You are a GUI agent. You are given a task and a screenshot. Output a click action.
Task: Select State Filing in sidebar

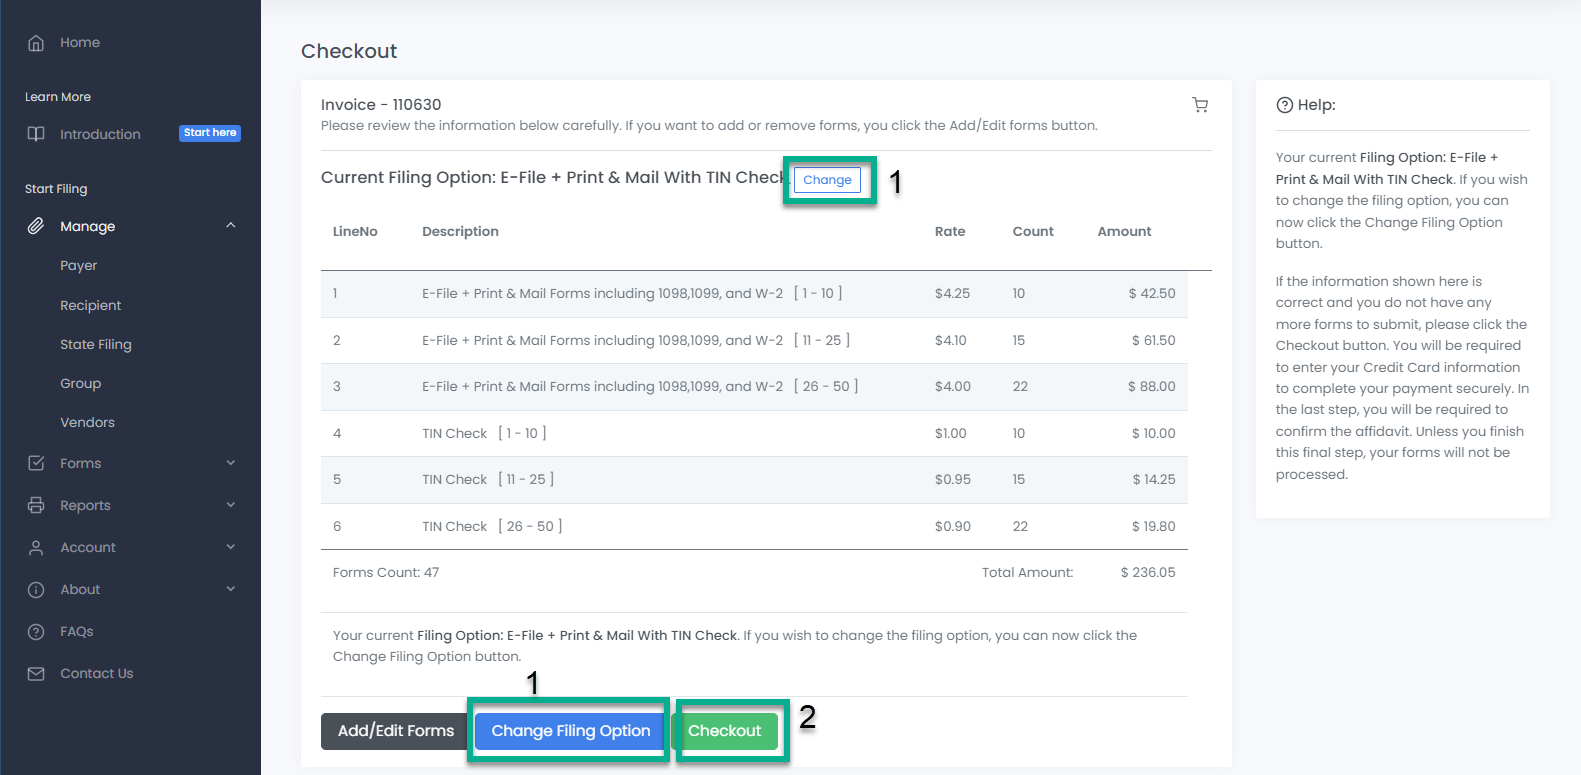coord(95,344)
